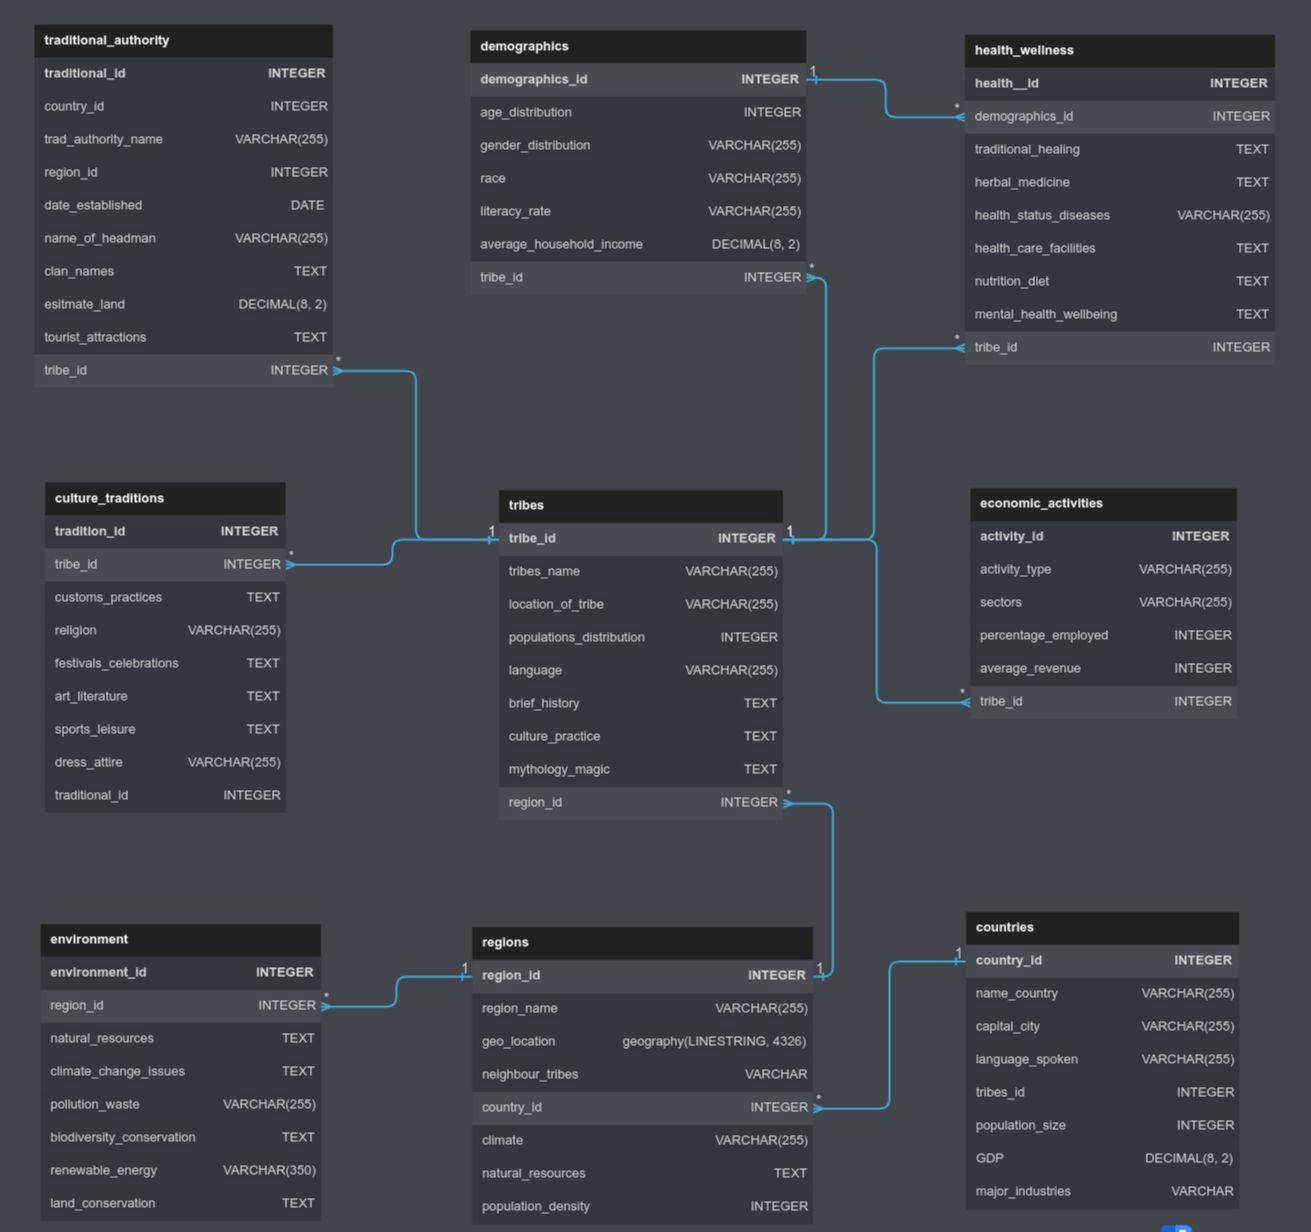The width and height of the screenshot is (1311, 1232).
Task: Click the demographics table title bar
Action: pyautogui.click(x=637, y=46)
